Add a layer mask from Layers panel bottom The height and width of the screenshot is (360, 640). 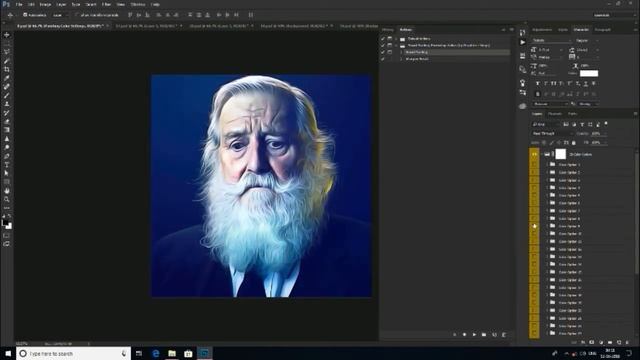coord(592,342)
